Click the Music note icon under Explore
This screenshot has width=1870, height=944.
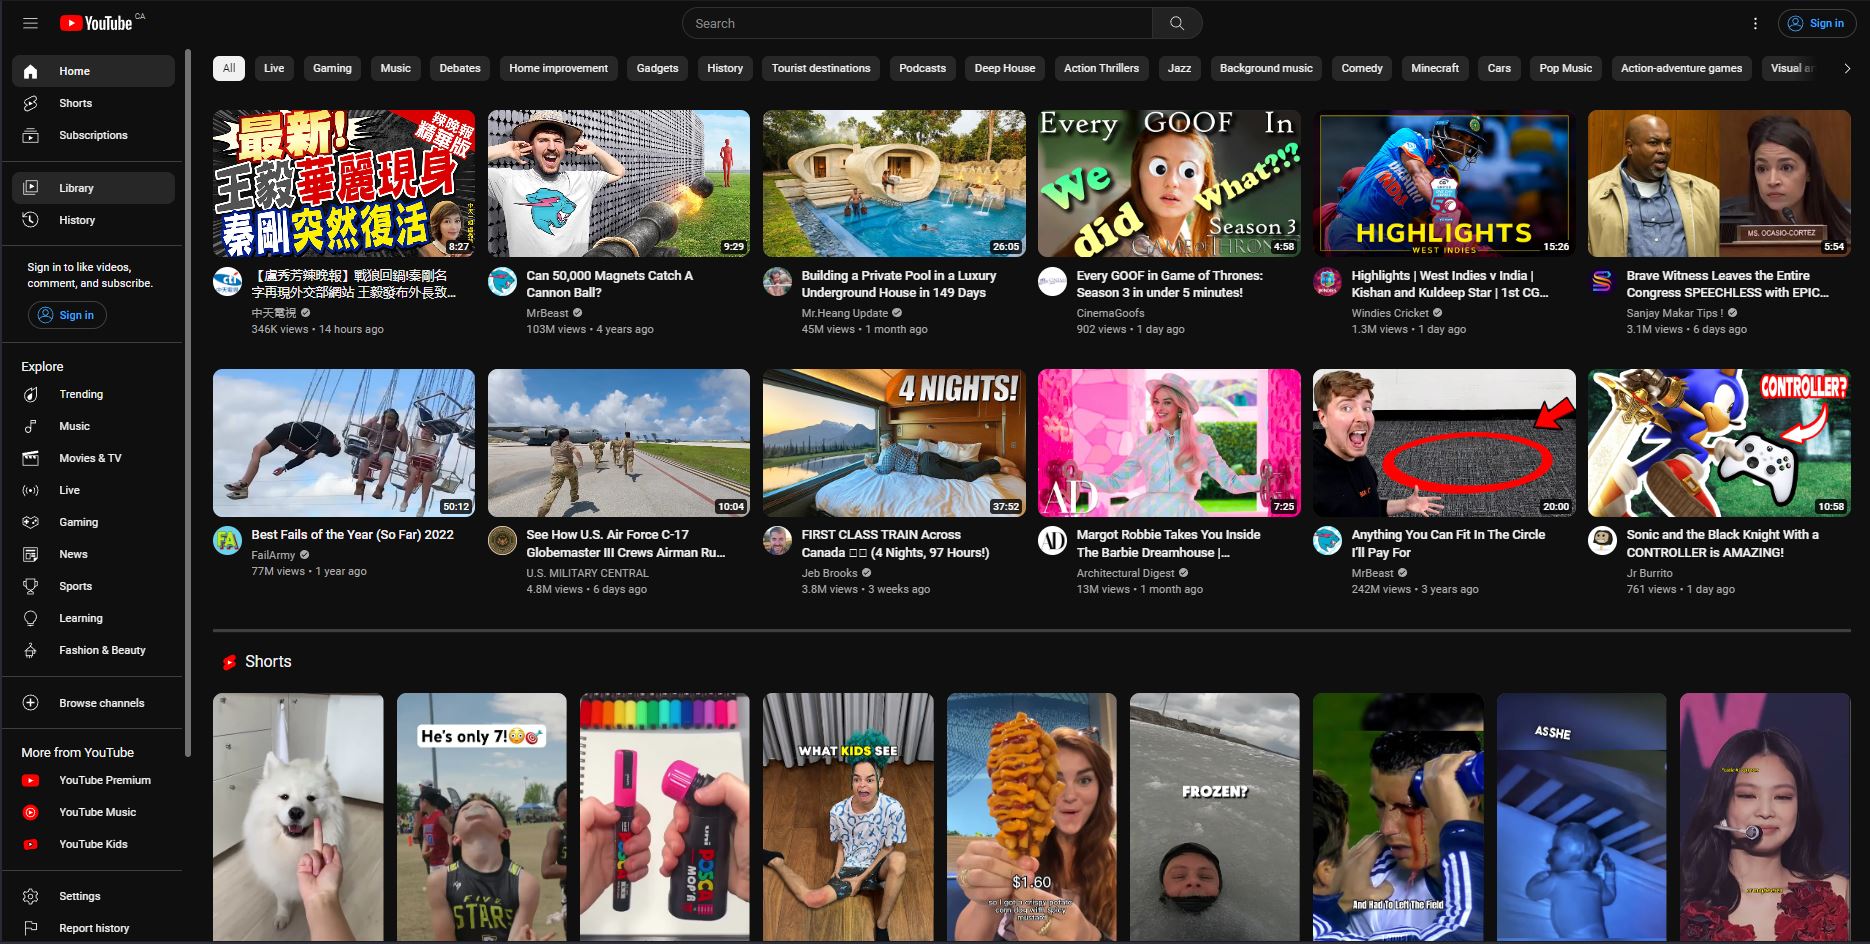click(31, 426)
